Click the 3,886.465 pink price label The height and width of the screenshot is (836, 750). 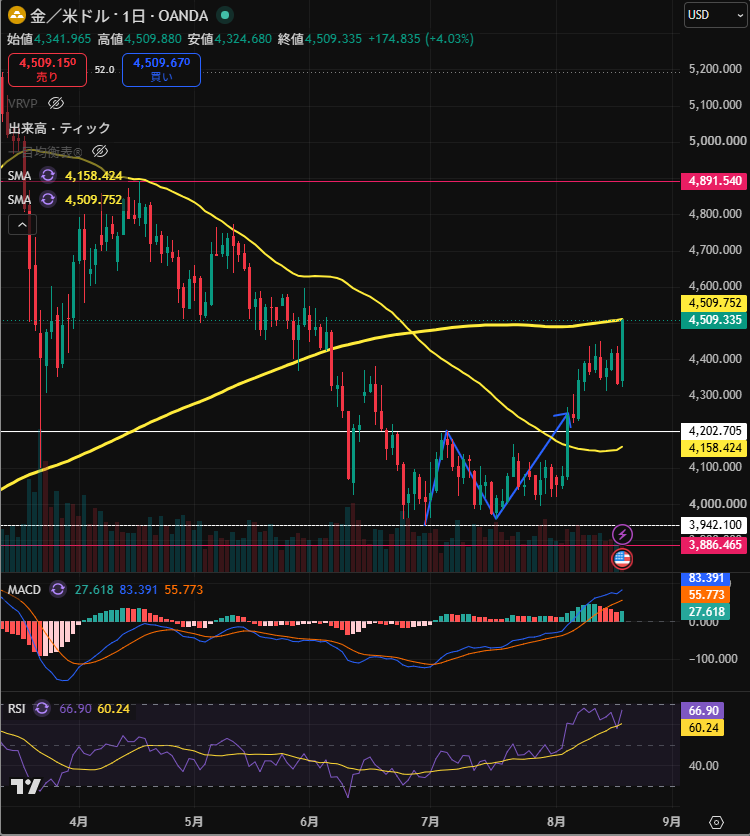click(714, 545)
